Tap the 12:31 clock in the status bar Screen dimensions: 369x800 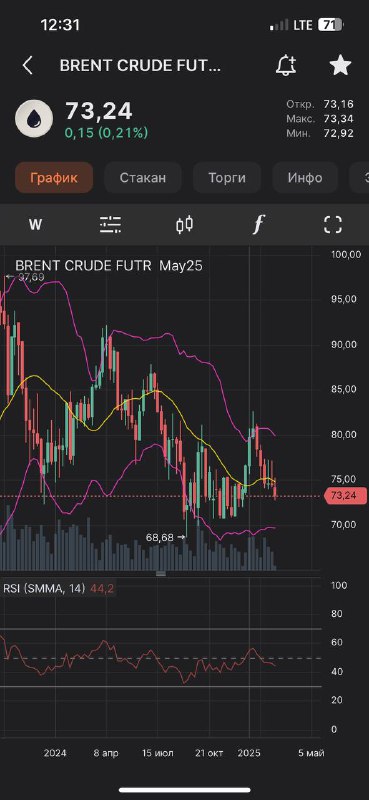tap(60, 24)
